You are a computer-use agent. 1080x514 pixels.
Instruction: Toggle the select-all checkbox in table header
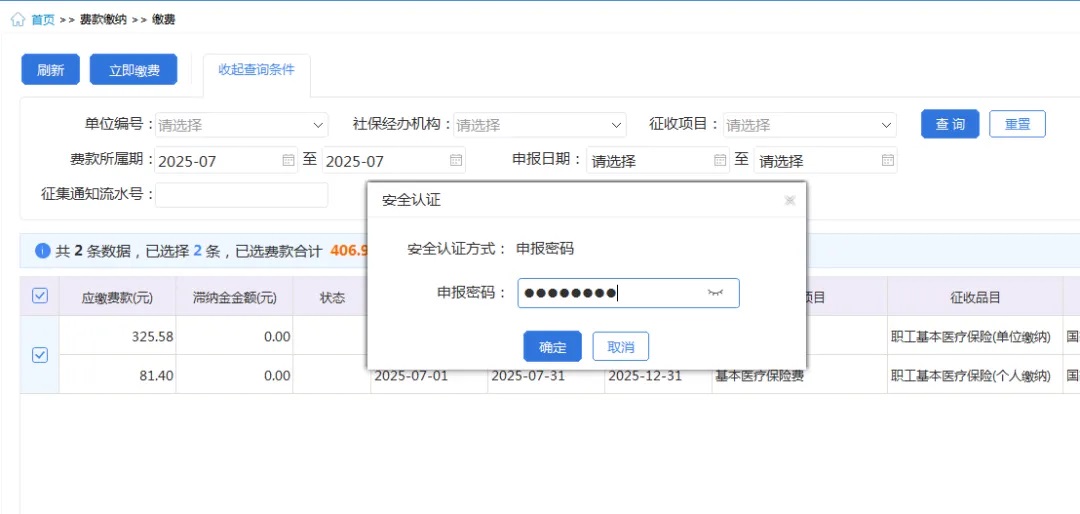[x=40, y=296]
